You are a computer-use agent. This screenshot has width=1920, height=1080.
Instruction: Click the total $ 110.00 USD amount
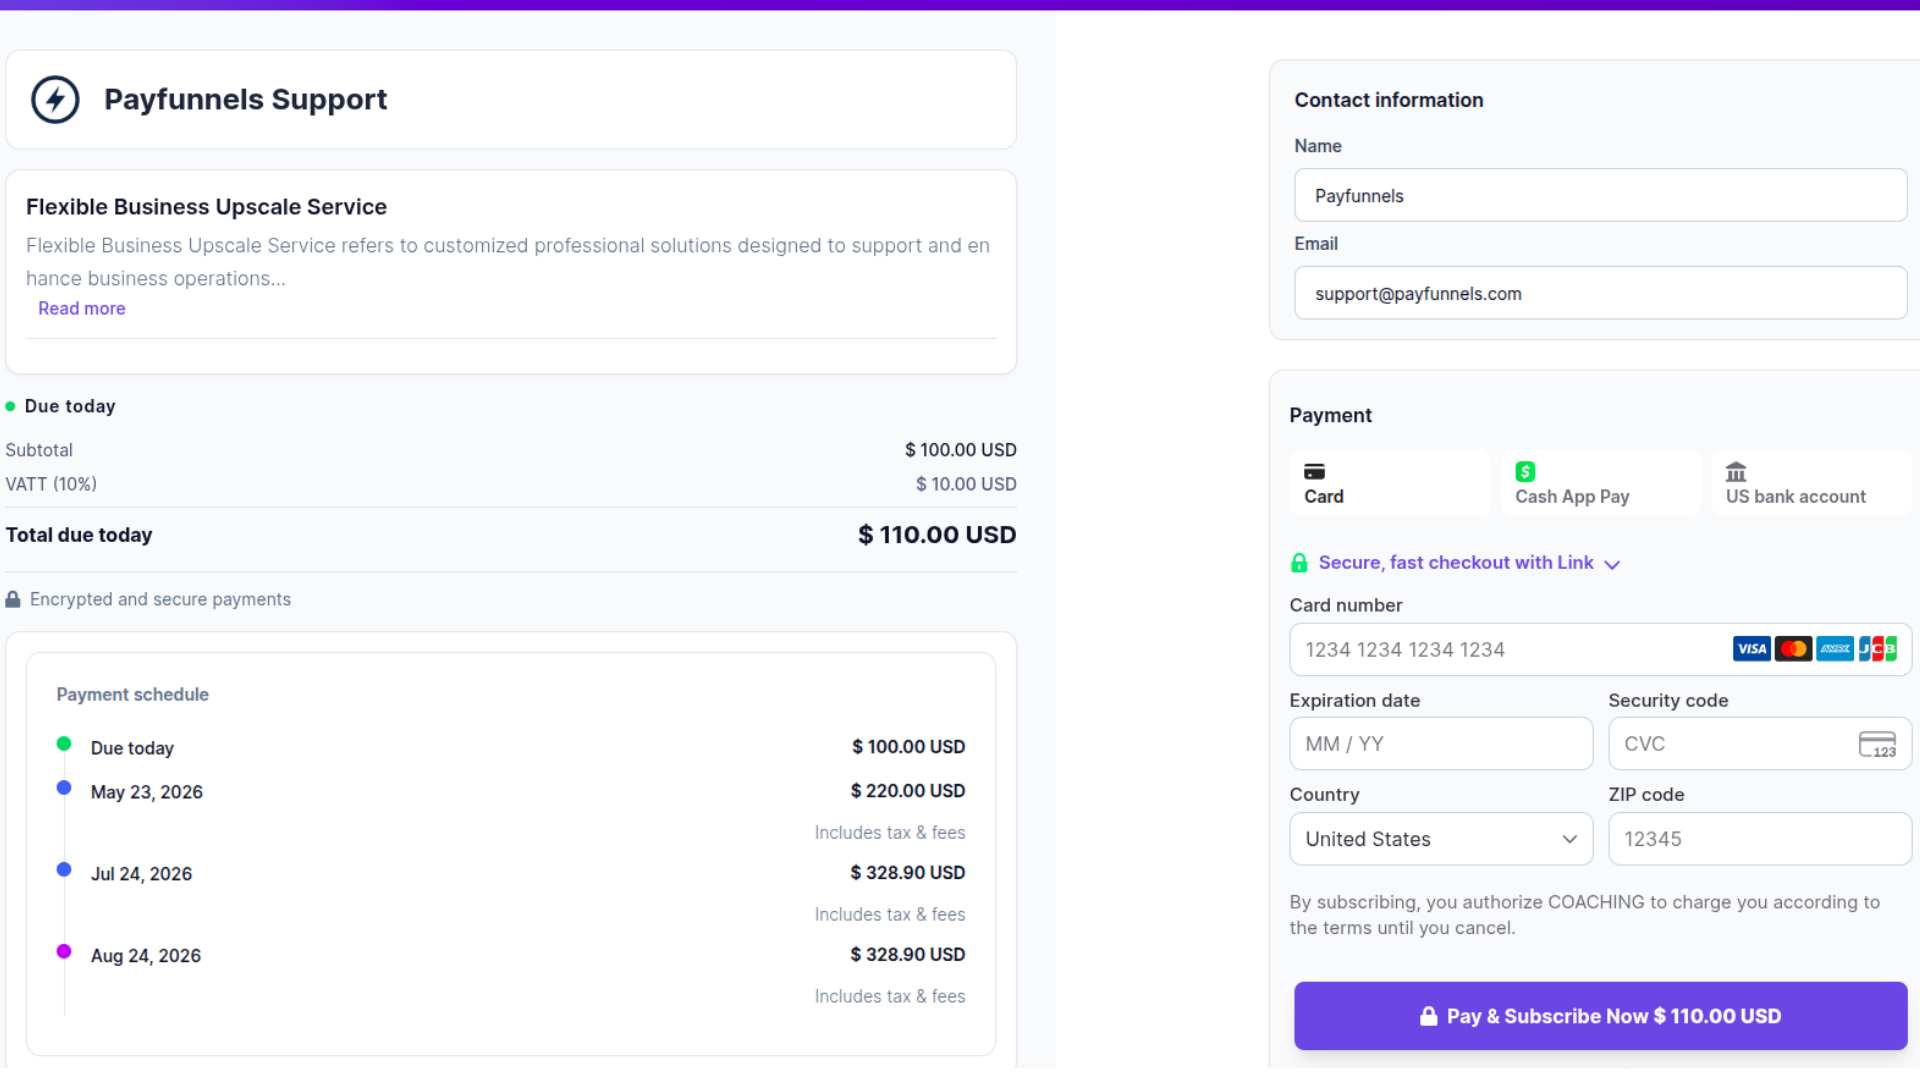click(x=937, y=535)
